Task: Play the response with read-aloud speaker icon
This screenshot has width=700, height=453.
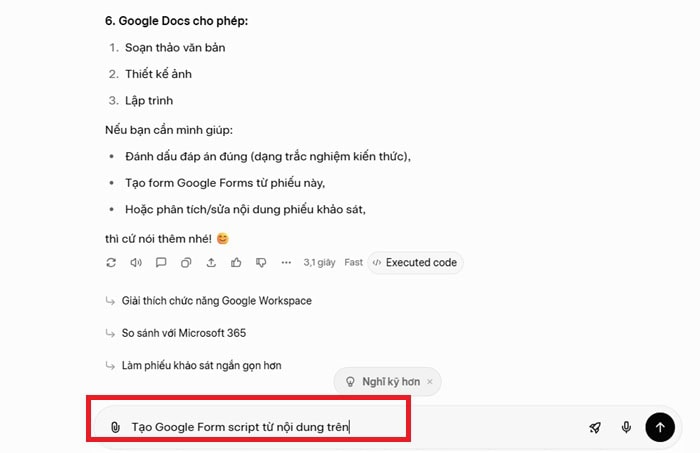Action: point(136,263)
